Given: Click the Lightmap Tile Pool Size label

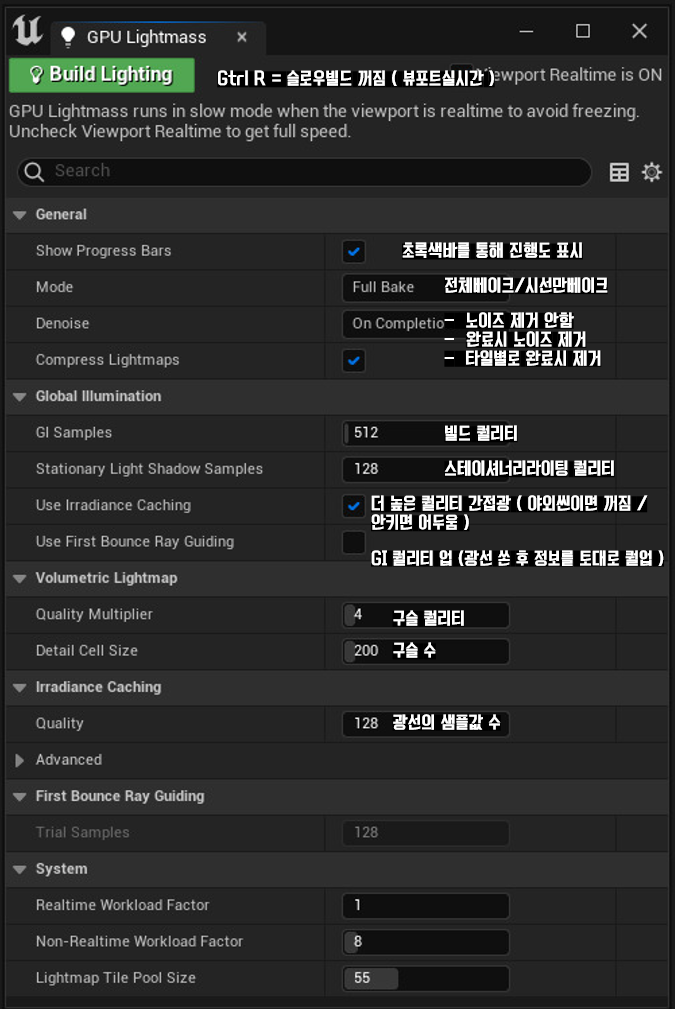Looking at the screenshot, I should 116,977.
